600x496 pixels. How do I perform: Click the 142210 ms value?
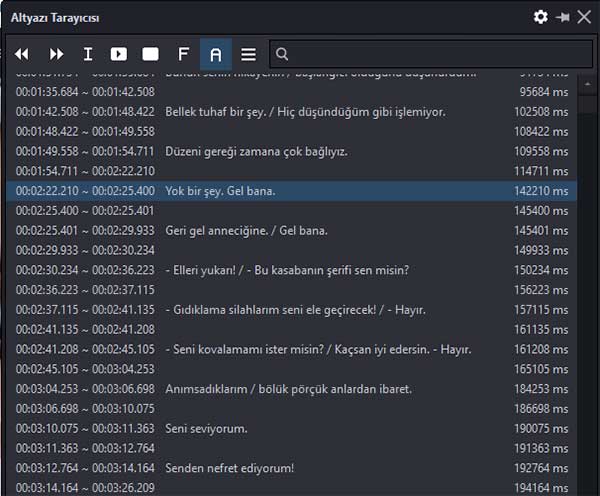[541, 191]
